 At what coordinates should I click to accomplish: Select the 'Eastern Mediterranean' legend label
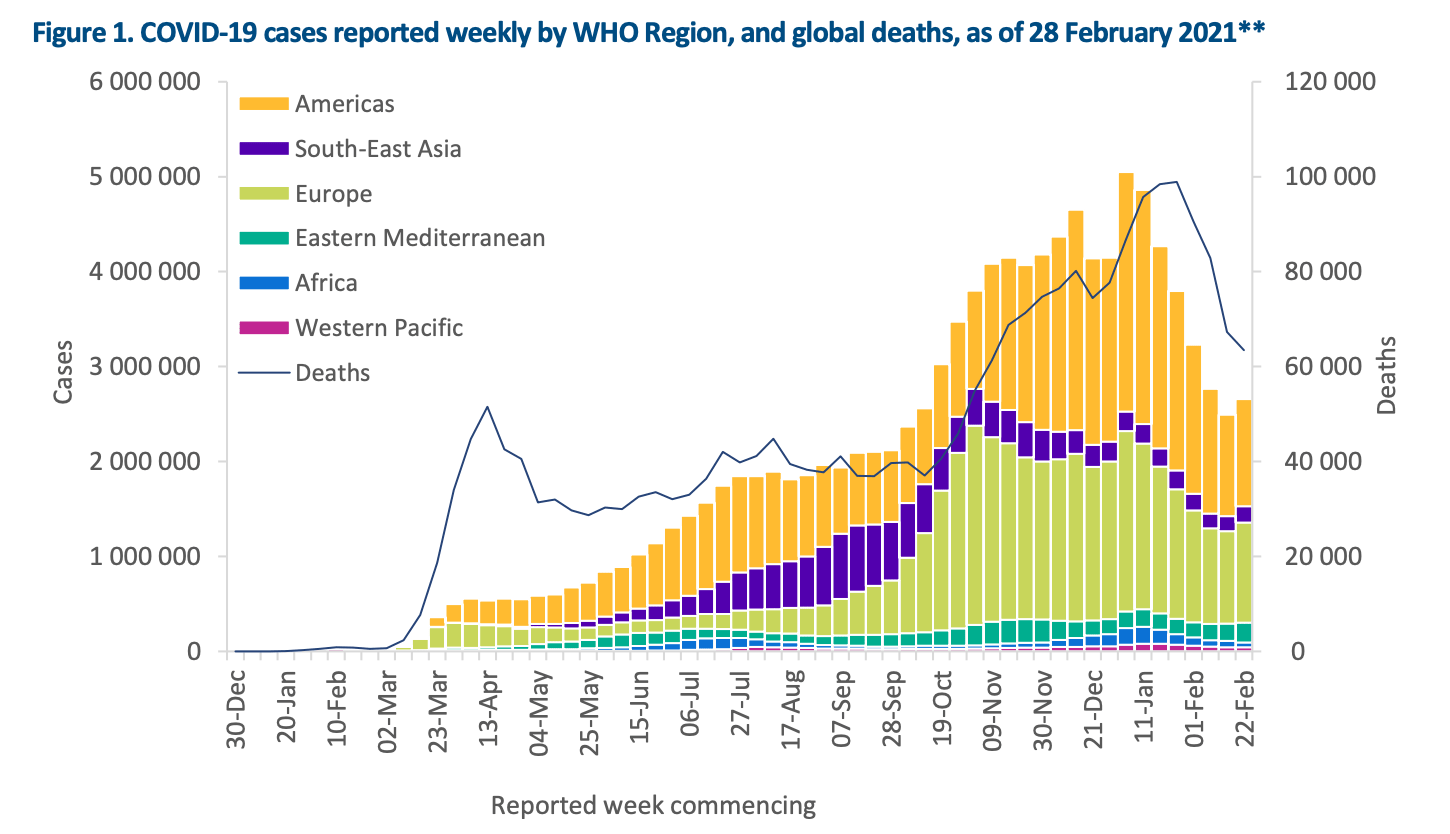point(420,238)
